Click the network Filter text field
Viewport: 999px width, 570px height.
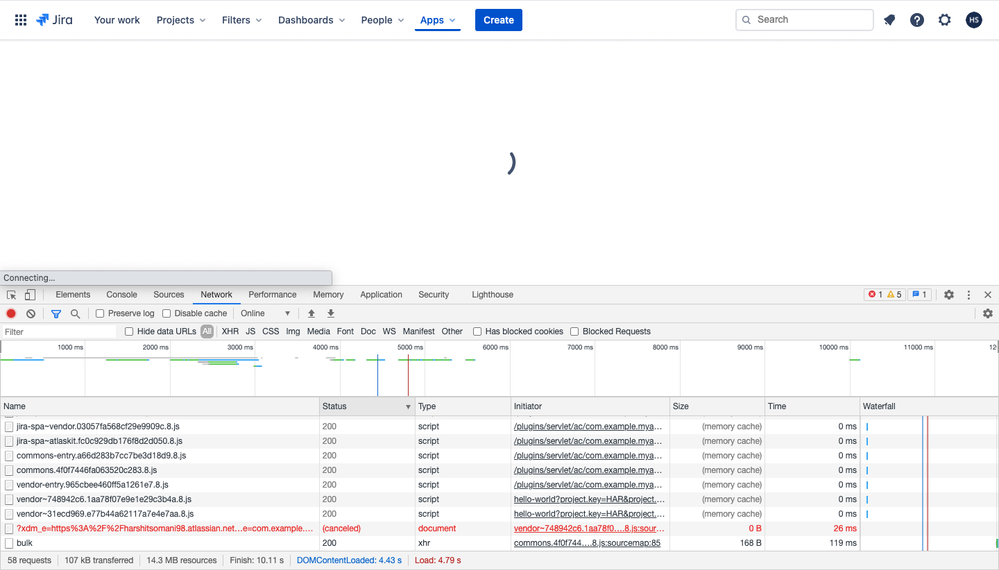58,332
